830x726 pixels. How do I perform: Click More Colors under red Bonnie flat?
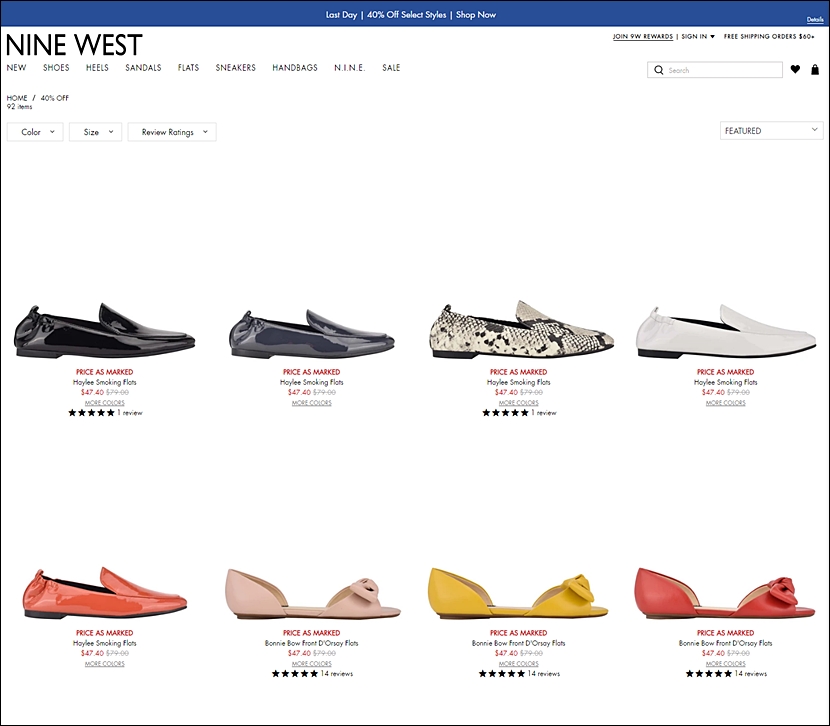coord(726,664)
